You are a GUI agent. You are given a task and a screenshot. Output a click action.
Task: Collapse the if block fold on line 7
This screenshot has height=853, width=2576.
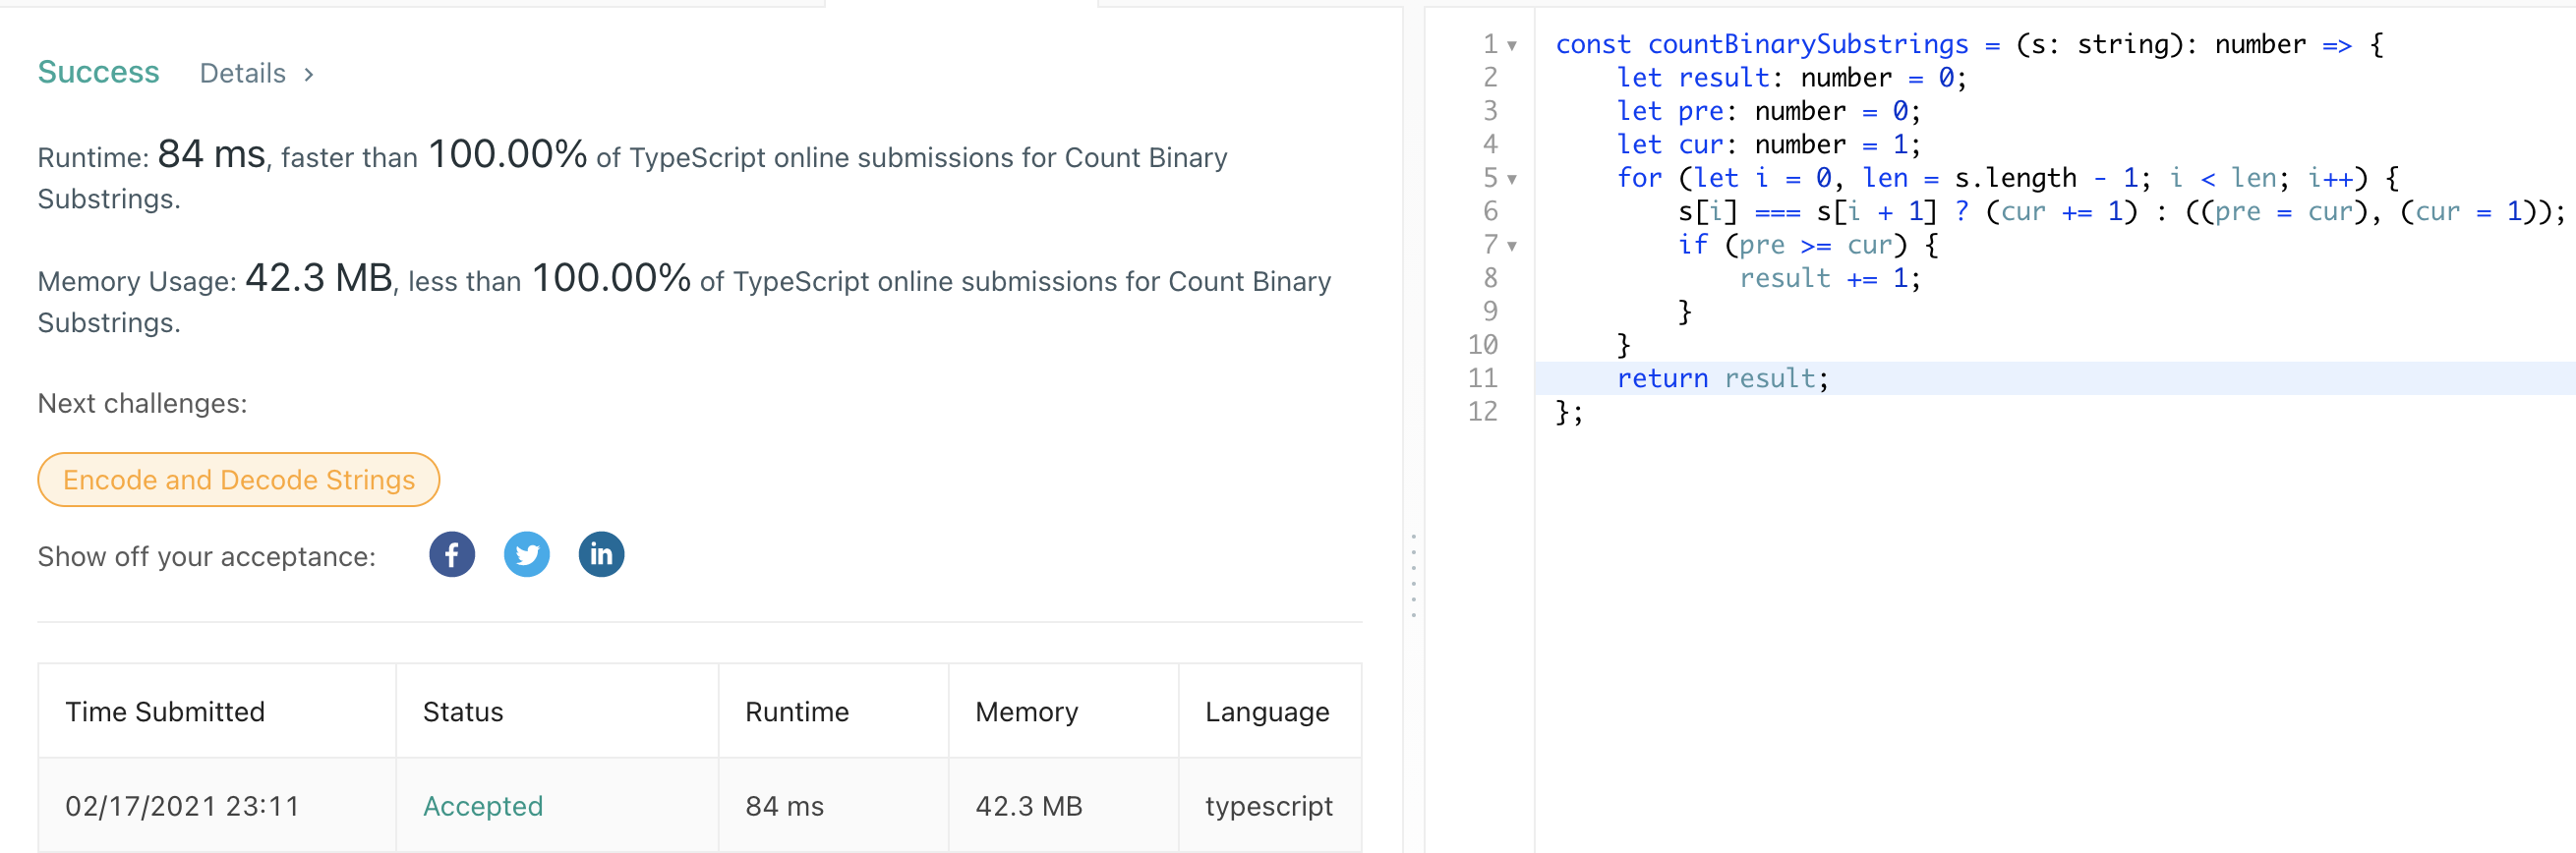[x=1512, y=247]
